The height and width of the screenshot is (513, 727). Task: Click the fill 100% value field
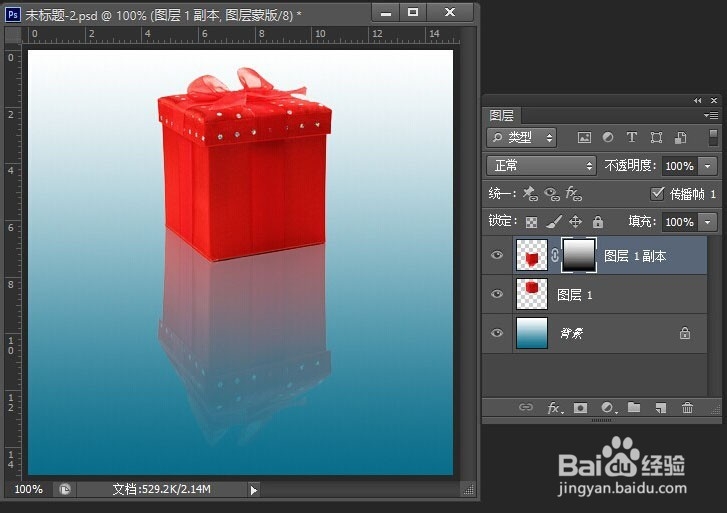click(x=680, y=222)
